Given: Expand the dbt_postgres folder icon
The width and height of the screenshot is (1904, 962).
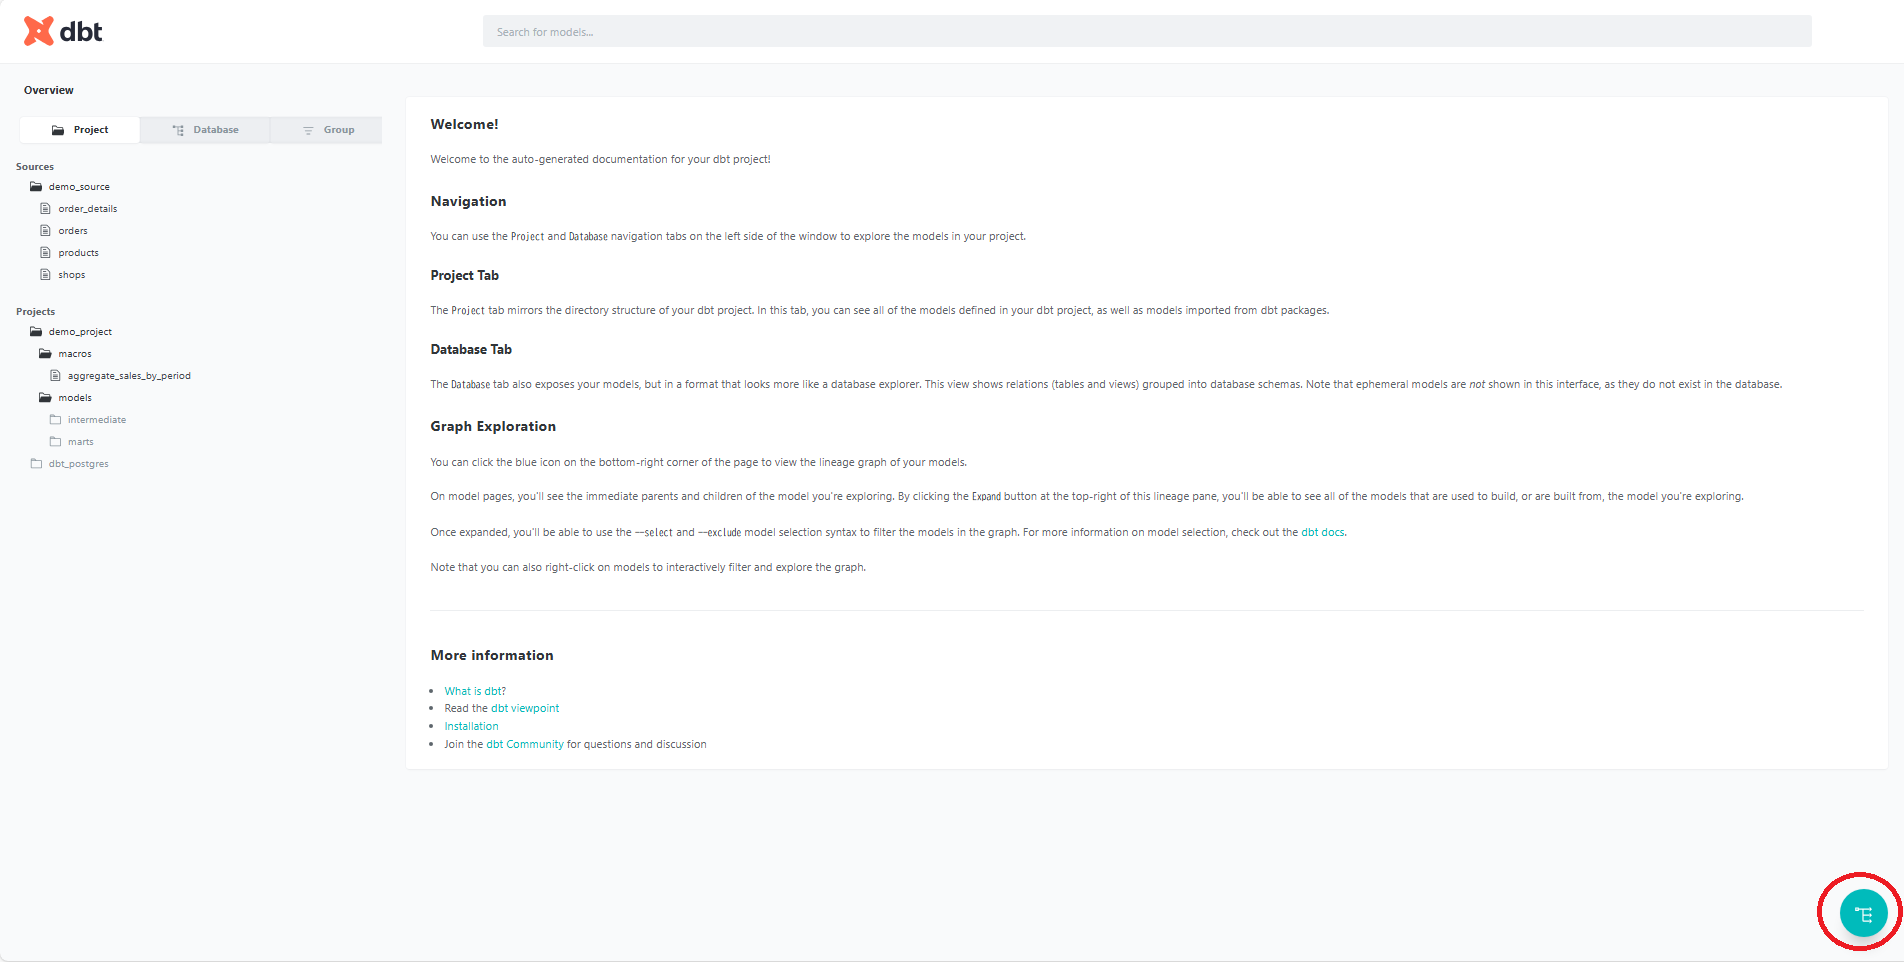Looking at the screenshot, I should 36,464.
